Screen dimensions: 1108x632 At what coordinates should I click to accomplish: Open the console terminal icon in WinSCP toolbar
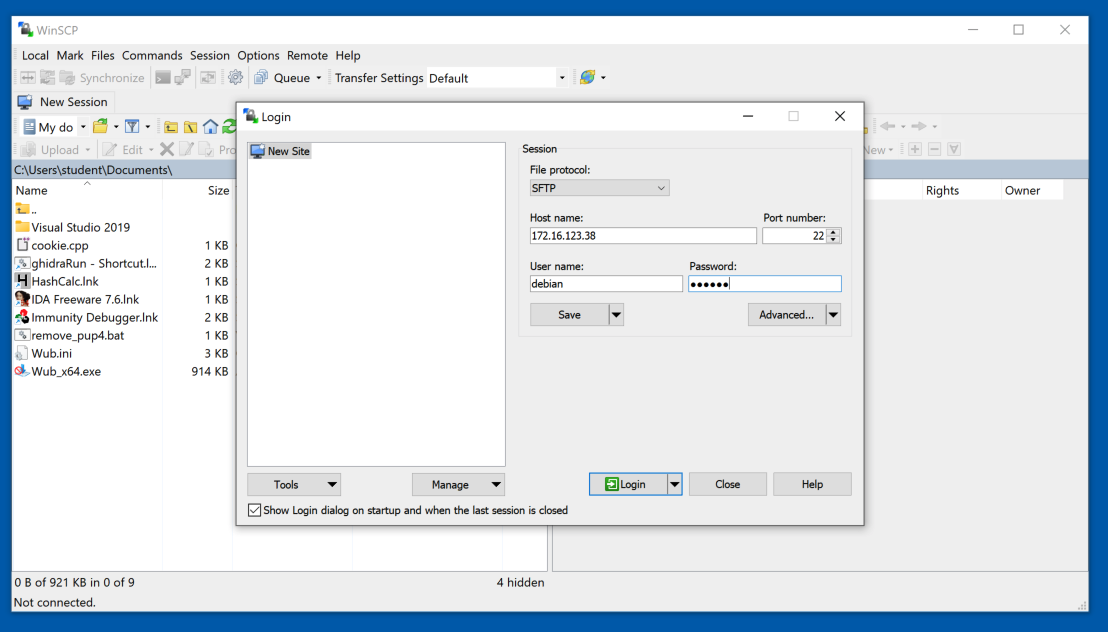coord(163,78)
